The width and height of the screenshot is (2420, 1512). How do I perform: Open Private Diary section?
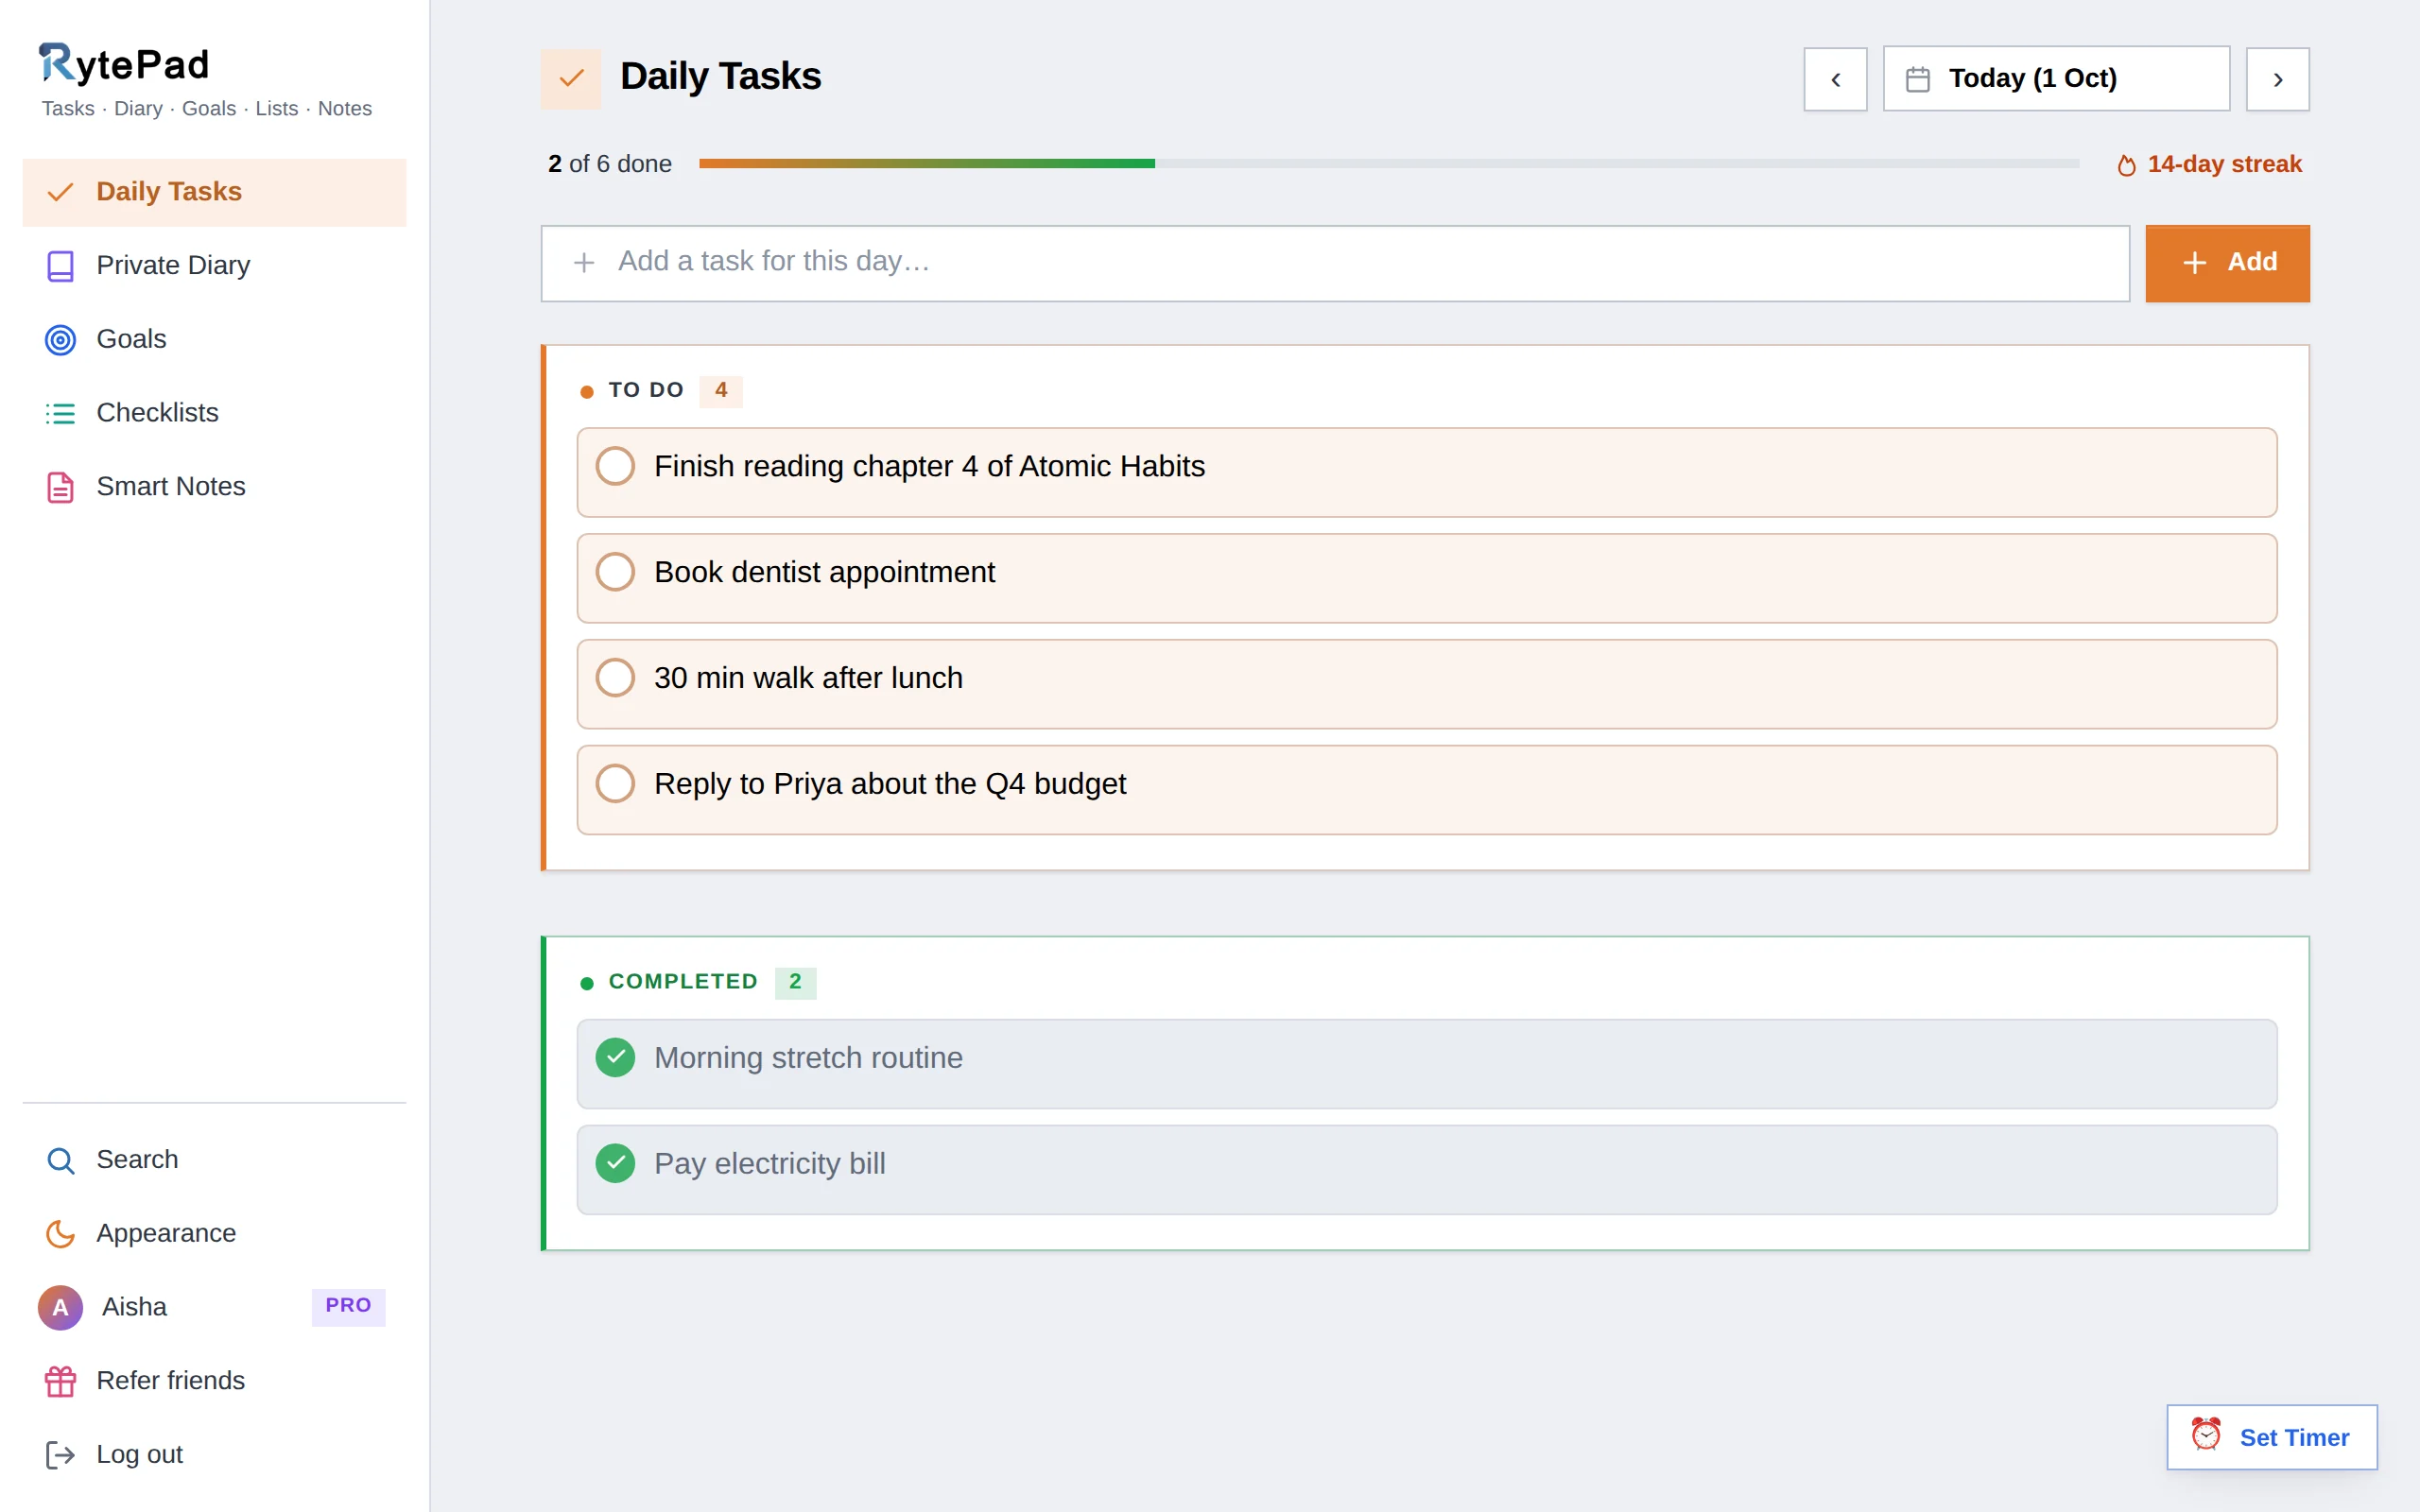click(214, 266)
